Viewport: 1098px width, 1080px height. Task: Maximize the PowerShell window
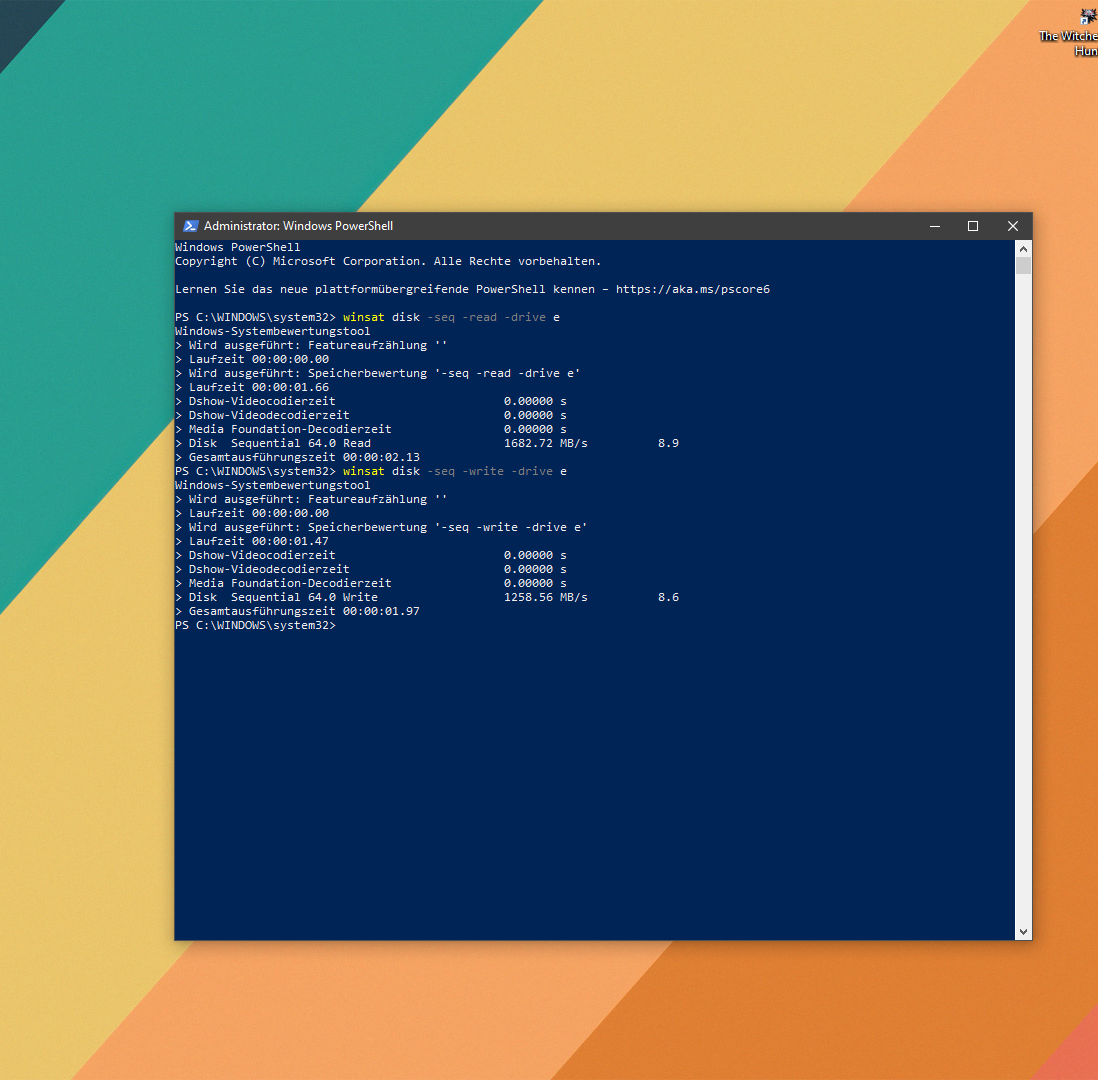point(973,226)
